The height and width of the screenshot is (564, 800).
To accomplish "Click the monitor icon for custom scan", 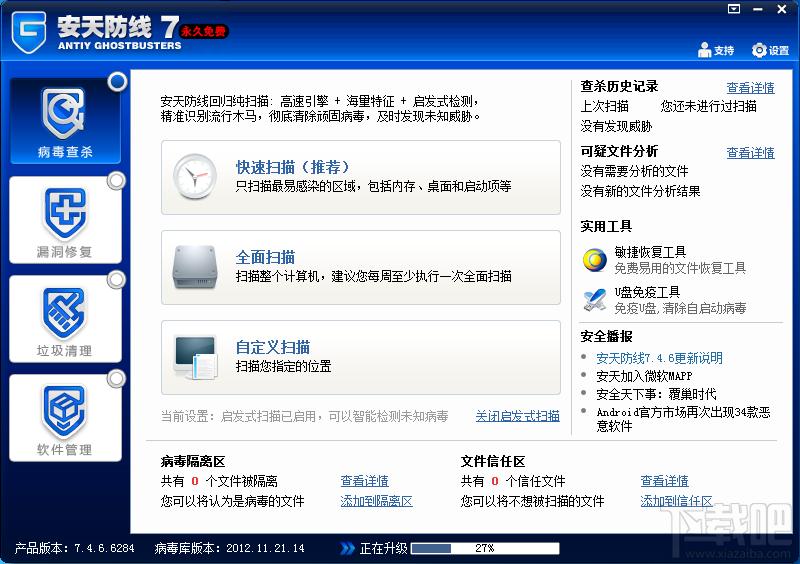I will click(x=195, y=357).
